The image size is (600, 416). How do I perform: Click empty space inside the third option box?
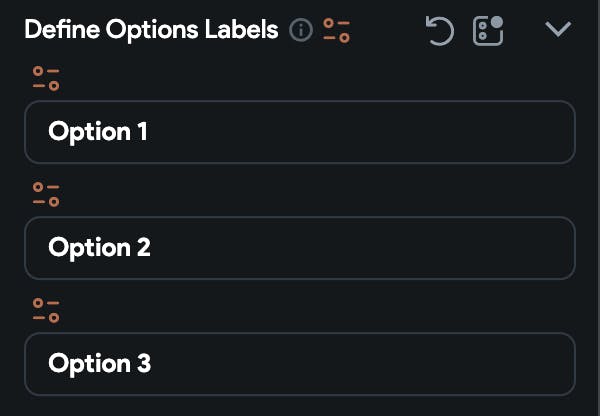pos(400,364)
